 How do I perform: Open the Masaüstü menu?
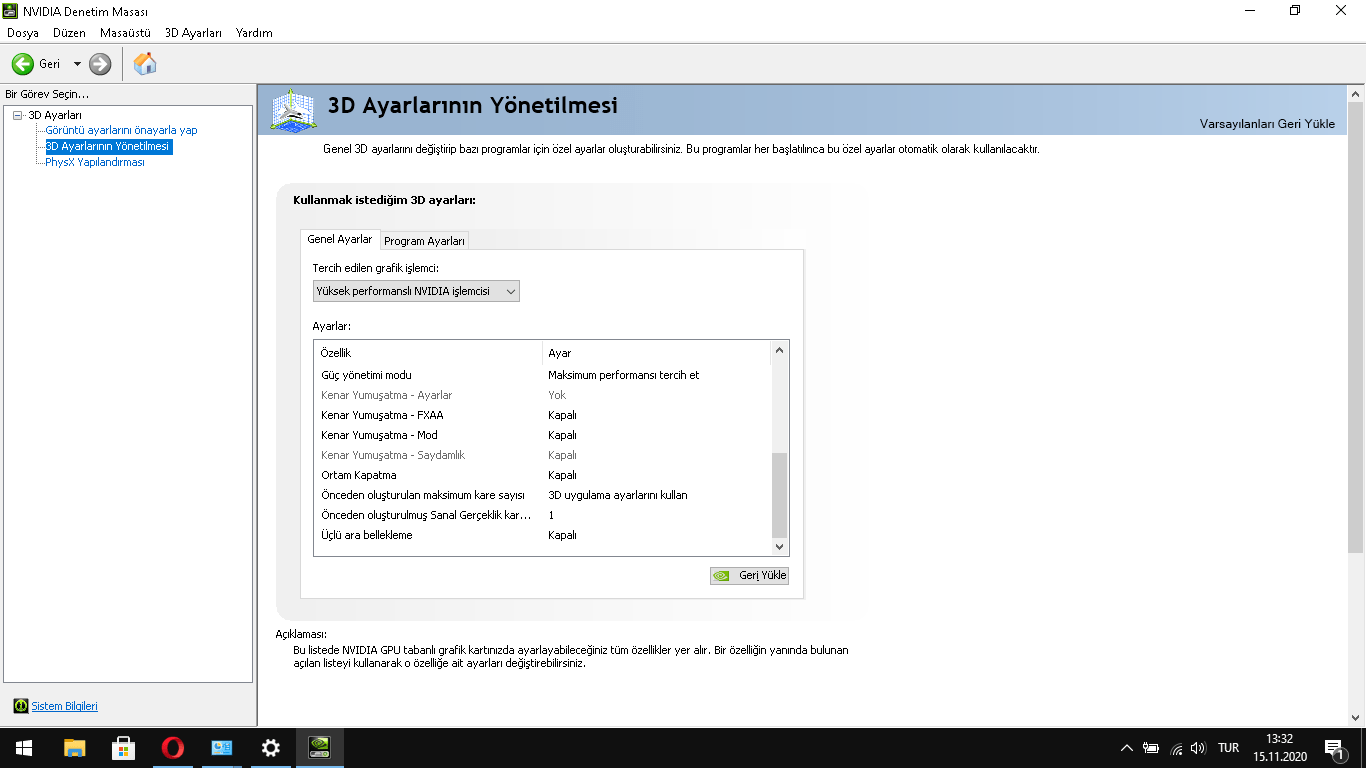click(125, 33)
